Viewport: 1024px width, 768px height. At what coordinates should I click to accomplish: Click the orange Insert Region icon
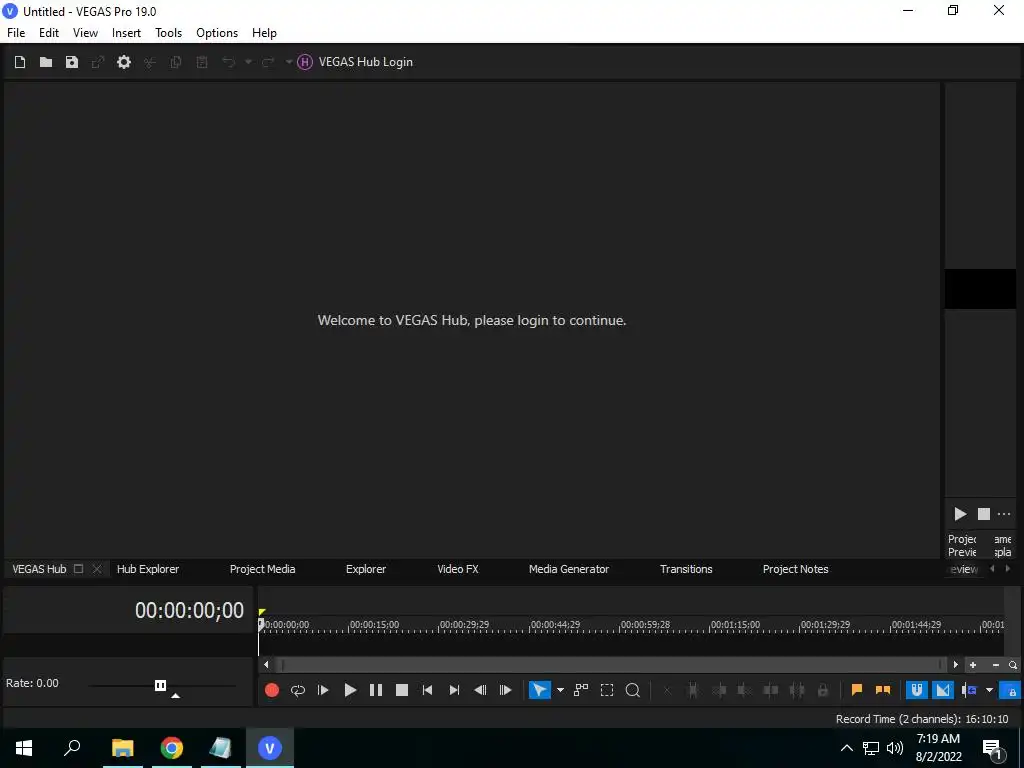click(883, 690)
